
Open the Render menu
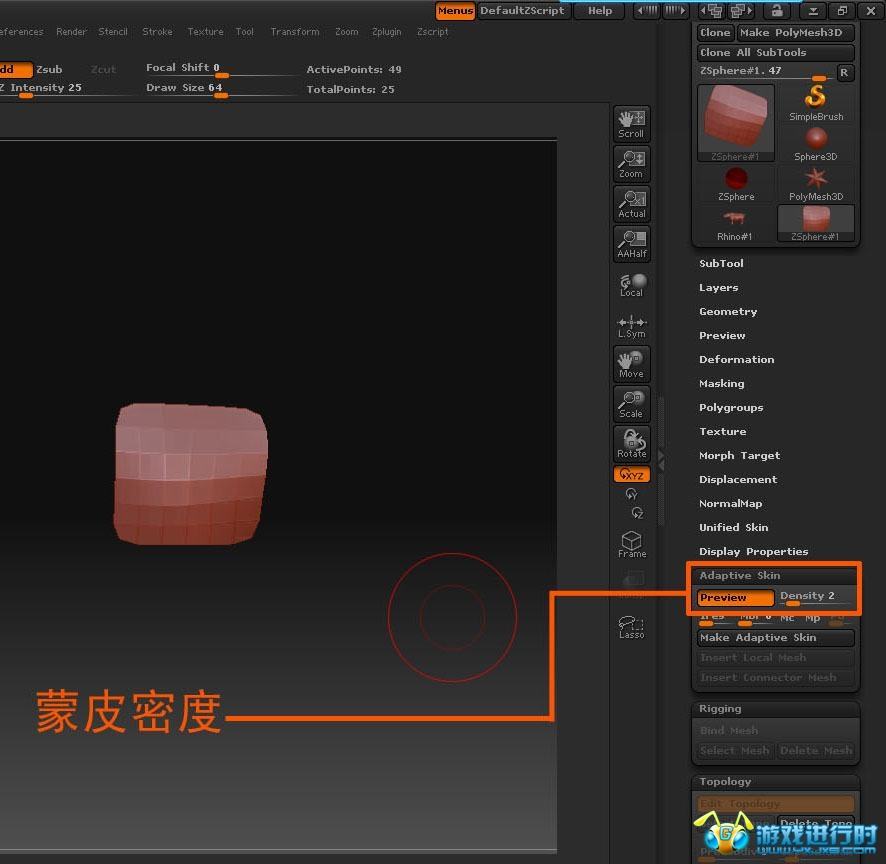pos(71,32)
